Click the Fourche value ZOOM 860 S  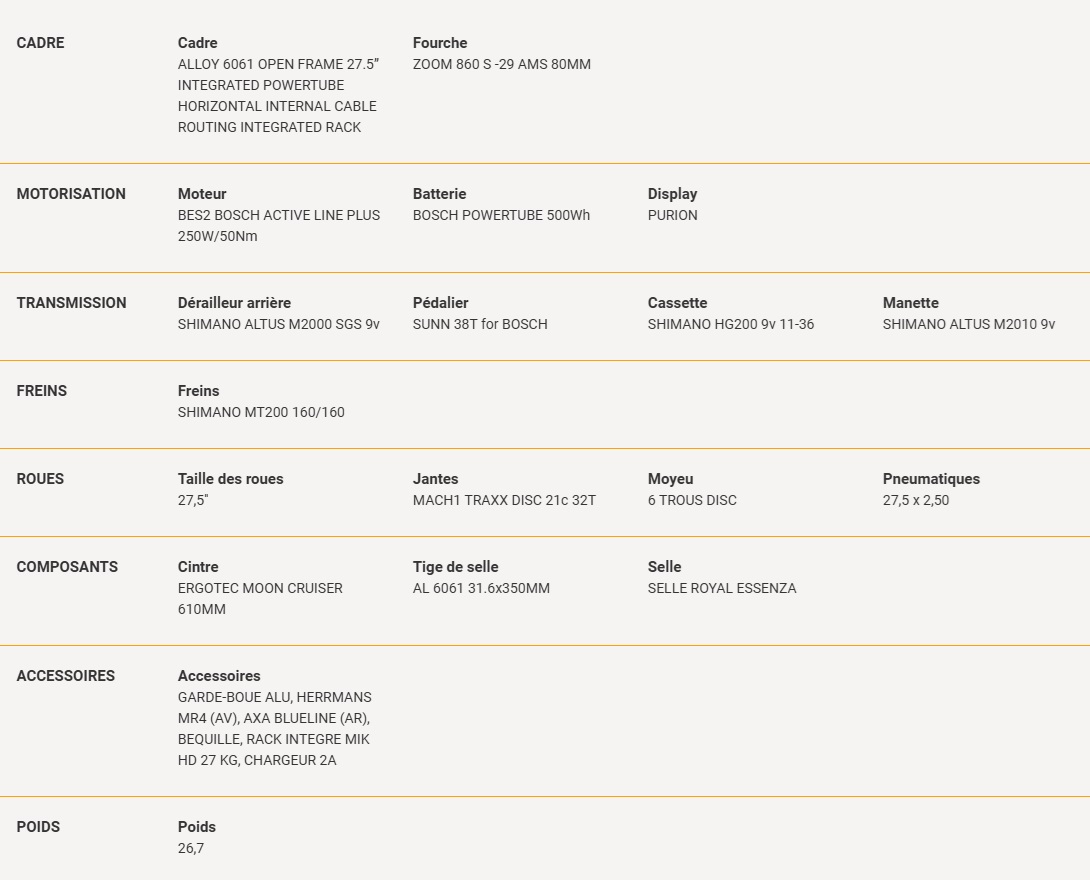(502, 64)
